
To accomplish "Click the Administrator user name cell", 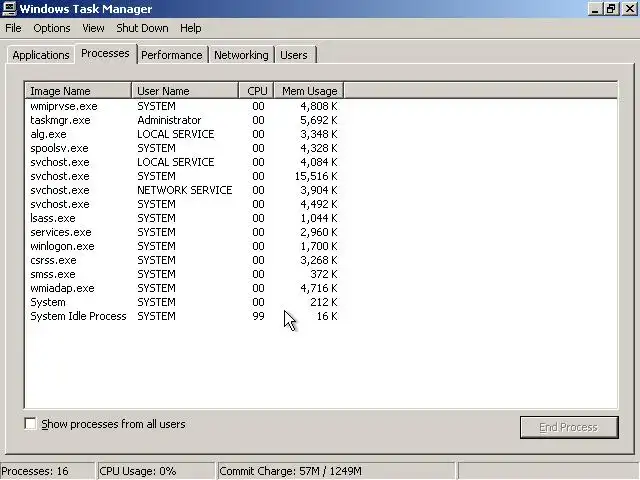I will tap(169, 120).
